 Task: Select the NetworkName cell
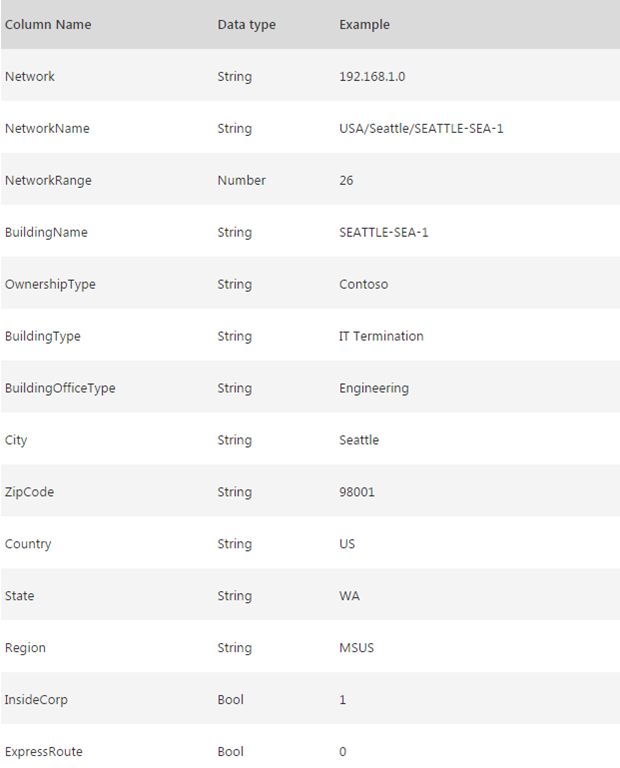click(x=47, y=128)
